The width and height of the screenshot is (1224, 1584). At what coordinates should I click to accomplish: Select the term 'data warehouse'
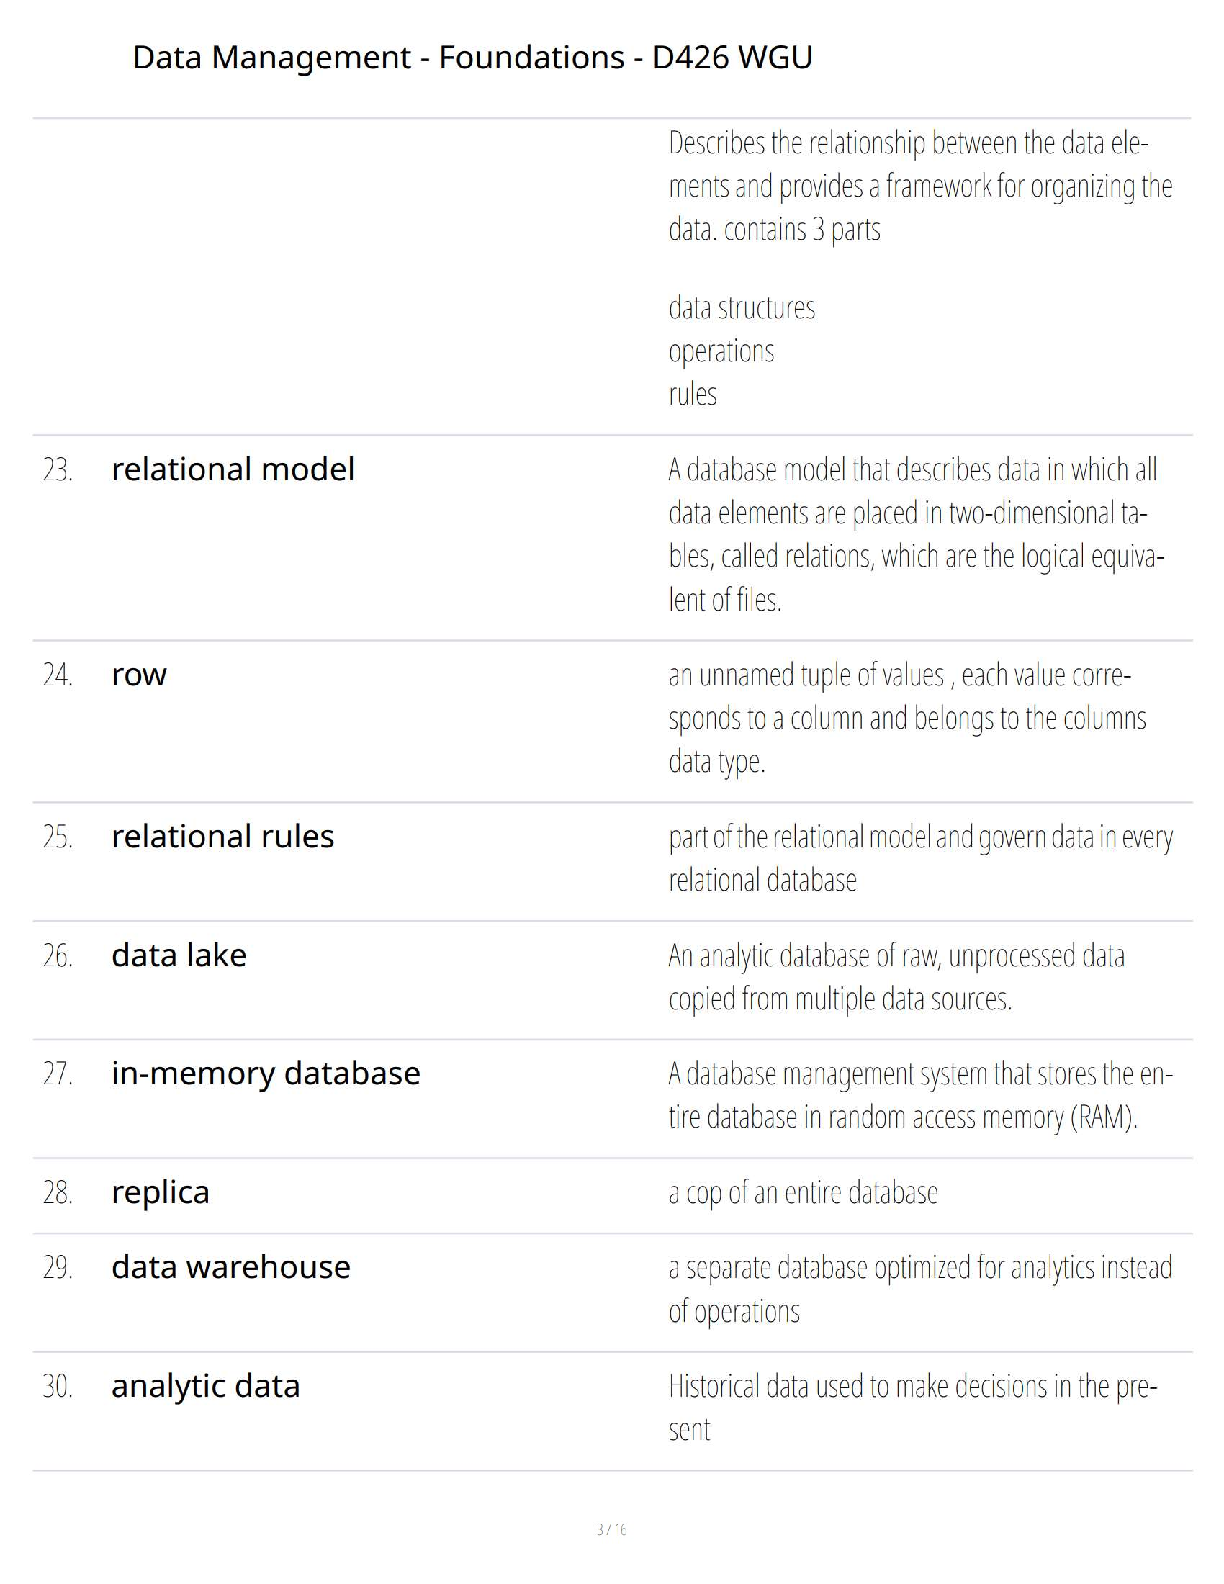tap(231, 1267)
